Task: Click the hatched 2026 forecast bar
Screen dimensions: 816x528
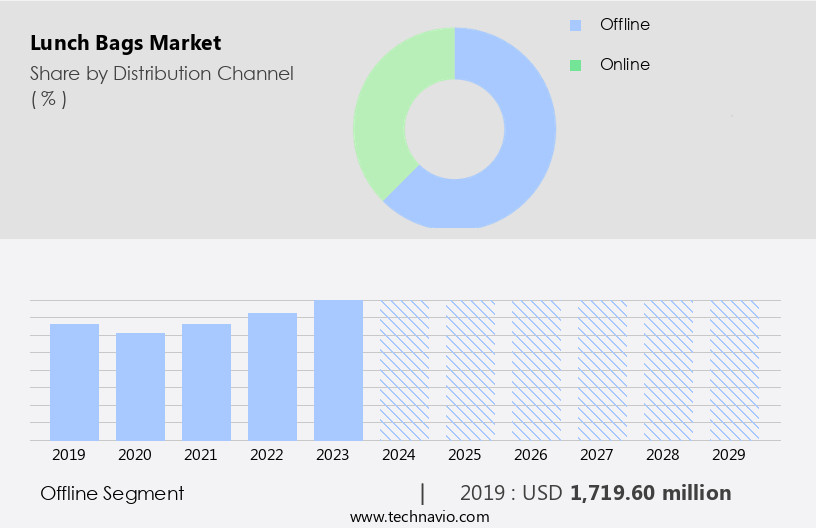Action: click(x=536, y=370)
